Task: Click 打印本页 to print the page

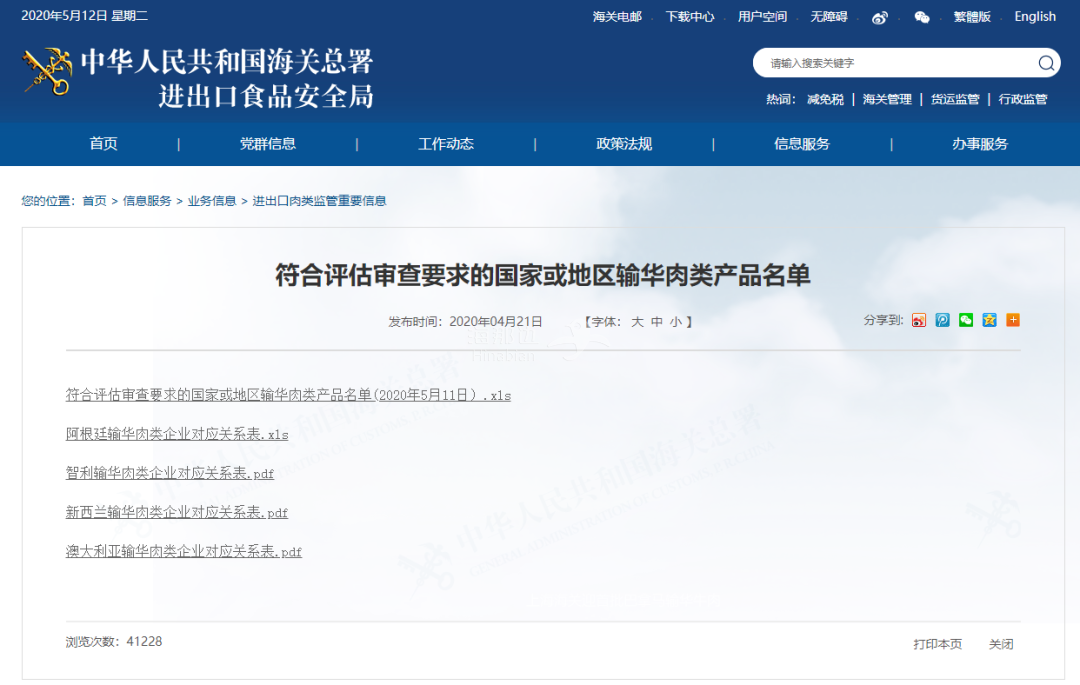Action: point(937,644)
